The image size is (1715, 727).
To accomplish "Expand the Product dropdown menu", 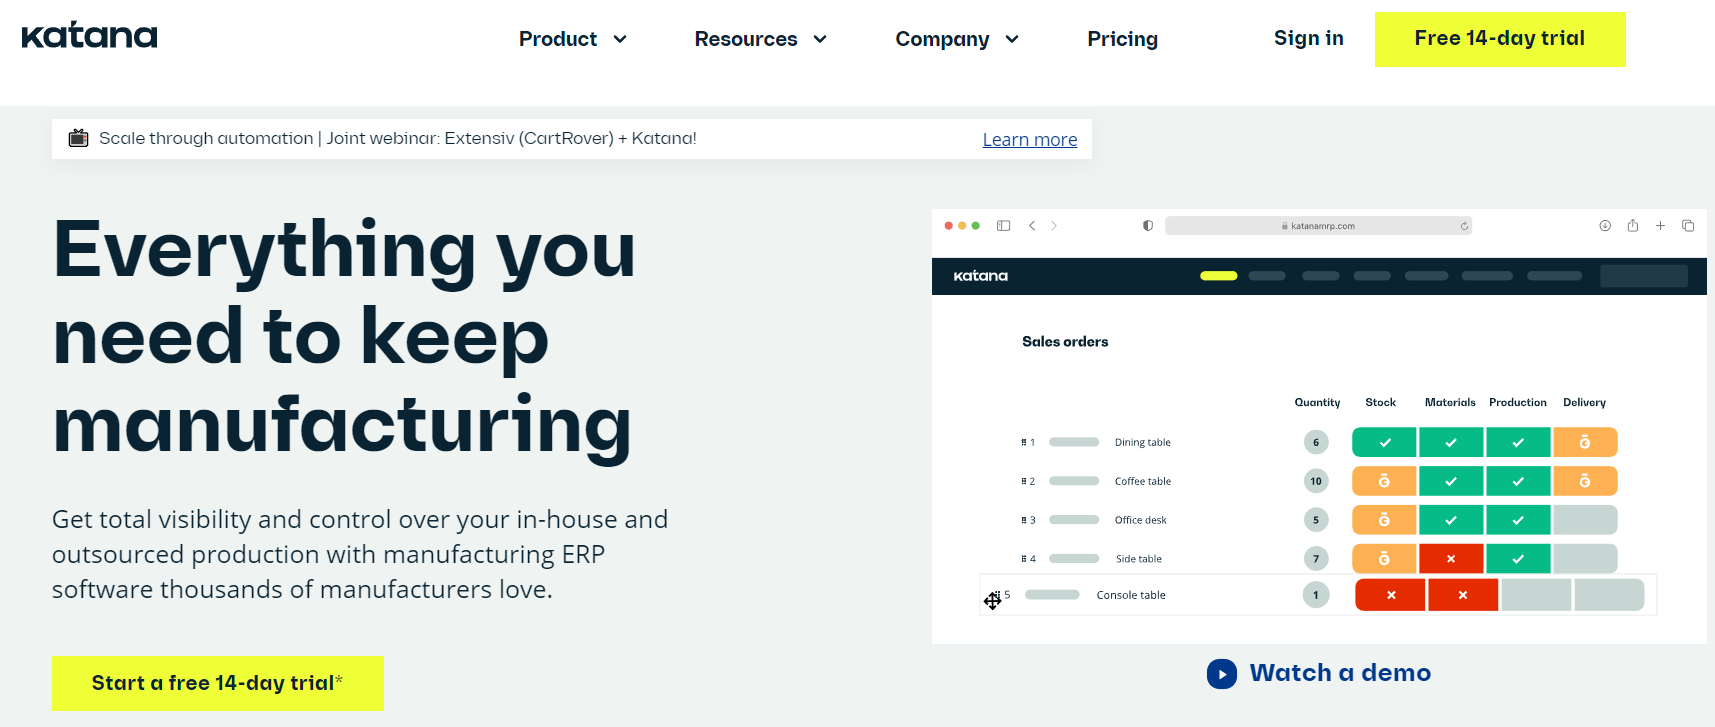I will pyautogui.click(x=572, y=39).
